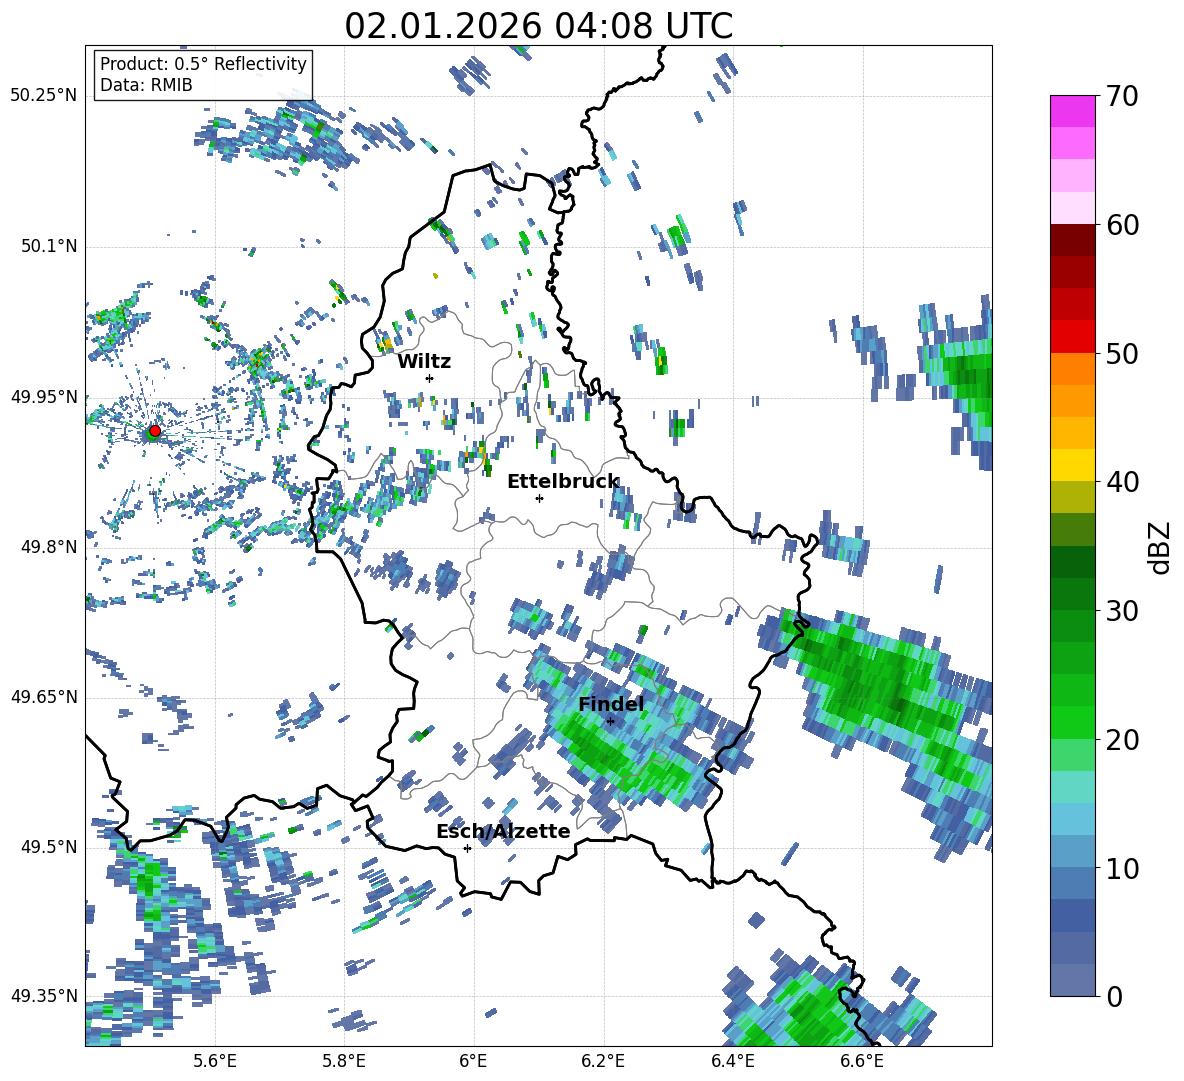Click the dBZ colorbar axis label

click(x=1160, y=547)
